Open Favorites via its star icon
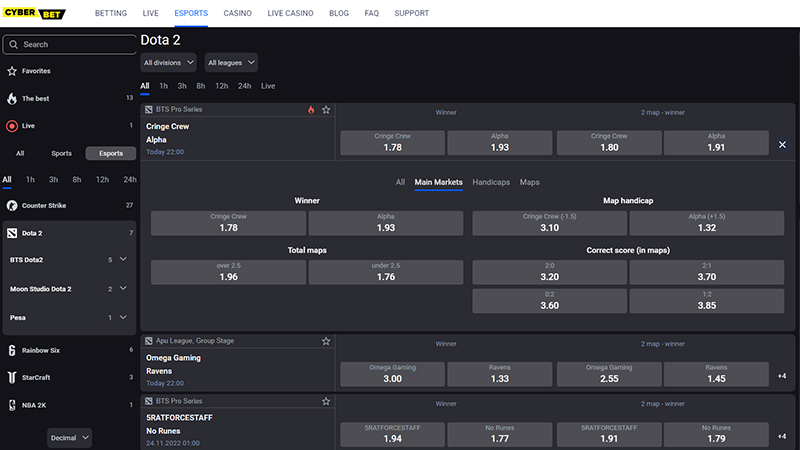 tap(12, 71)
